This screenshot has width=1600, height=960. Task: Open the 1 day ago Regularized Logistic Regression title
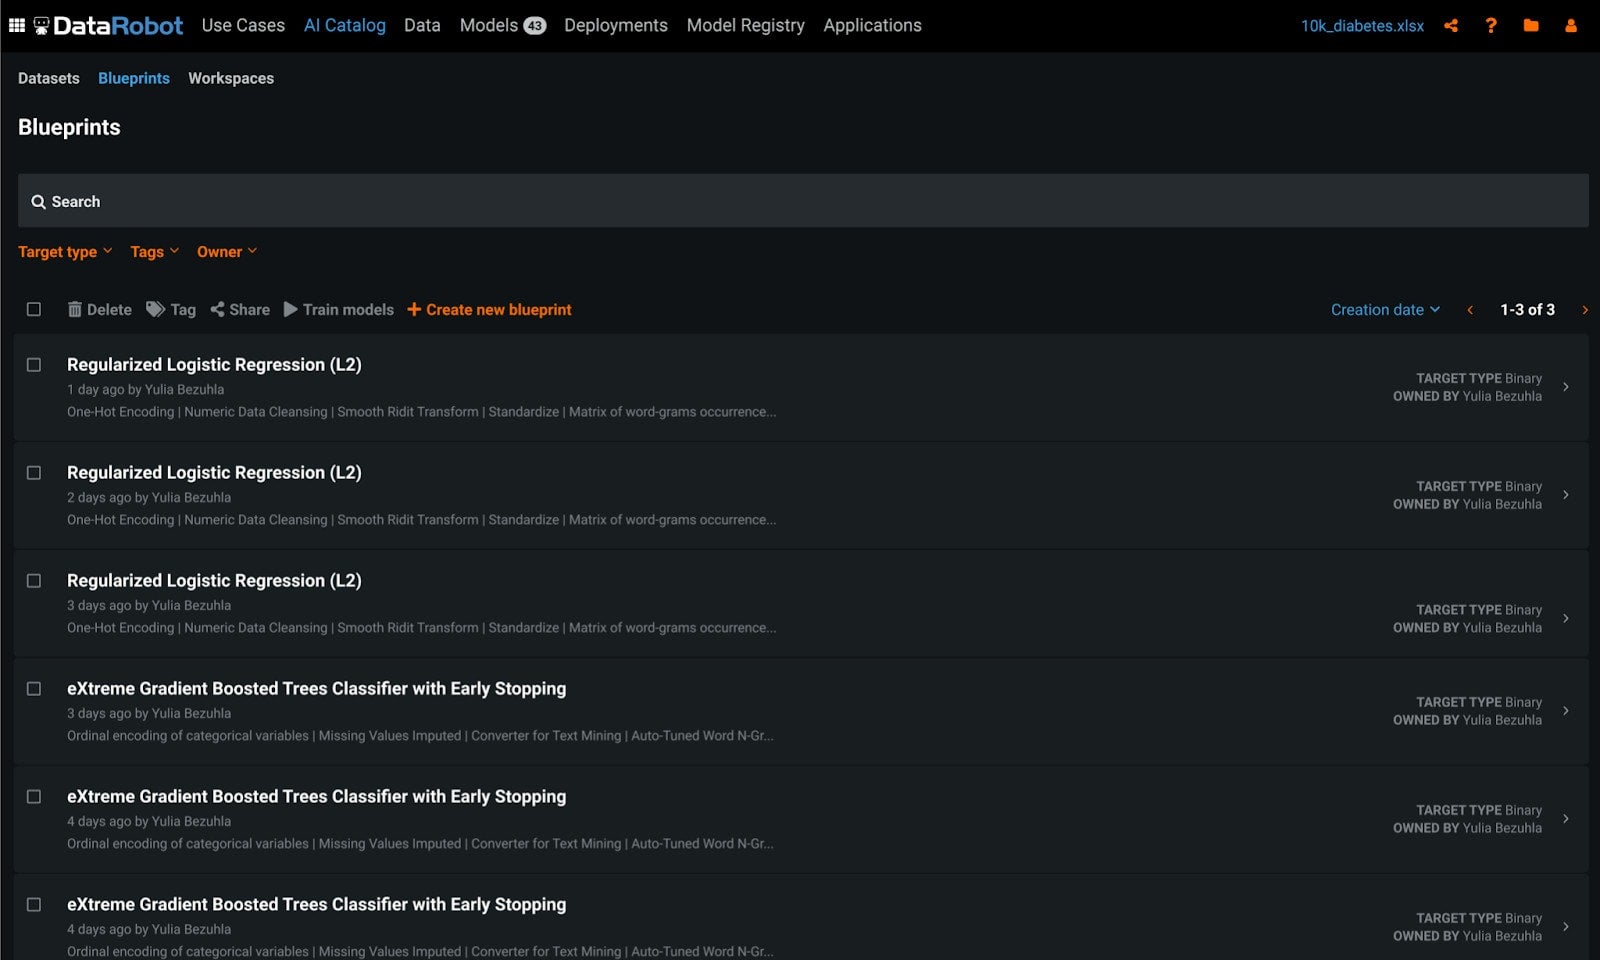[214, 365]
